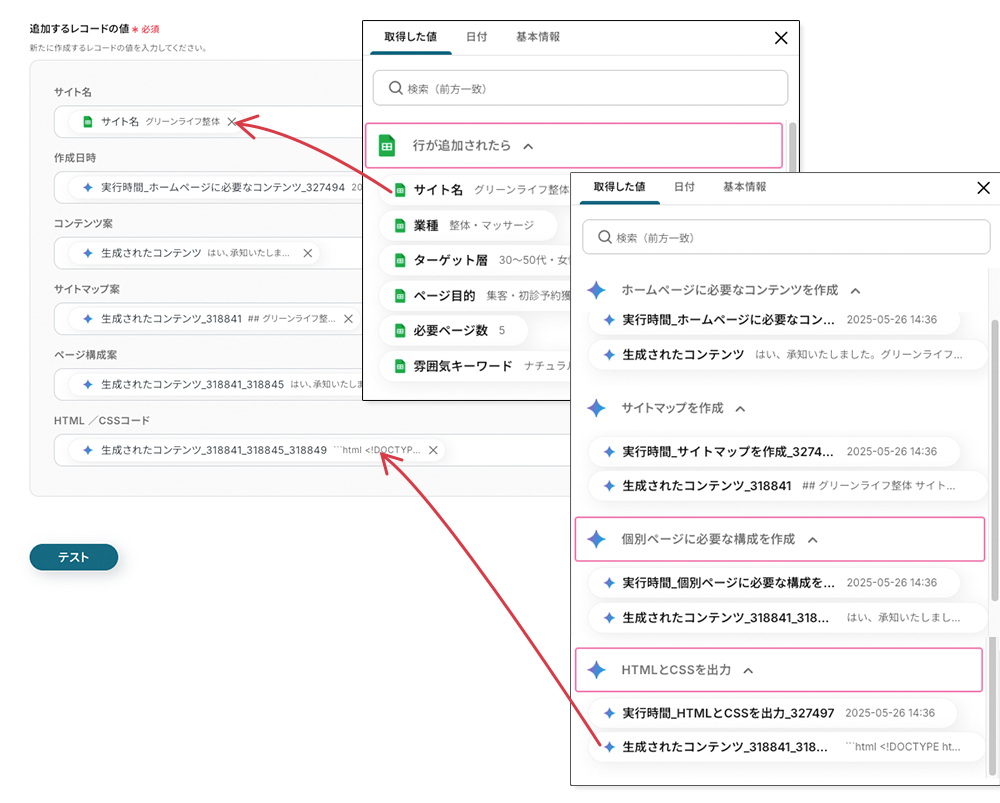Collapse ホームページに必要なコンテンツを作成 section chevron
1000x803 pixels.
pos(855,291)
